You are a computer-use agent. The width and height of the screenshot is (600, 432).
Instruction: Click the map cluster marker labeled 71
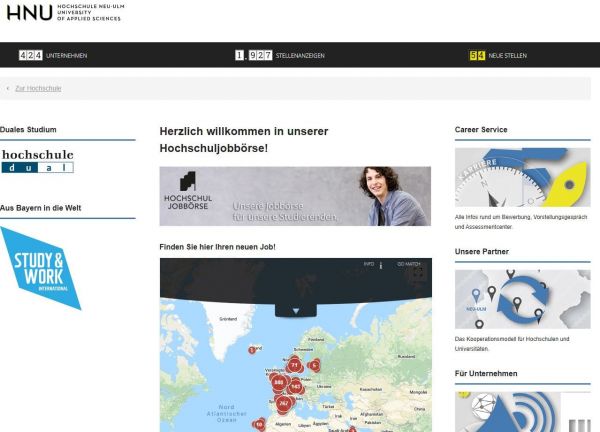pyautogui.click(x=294, y=365)
